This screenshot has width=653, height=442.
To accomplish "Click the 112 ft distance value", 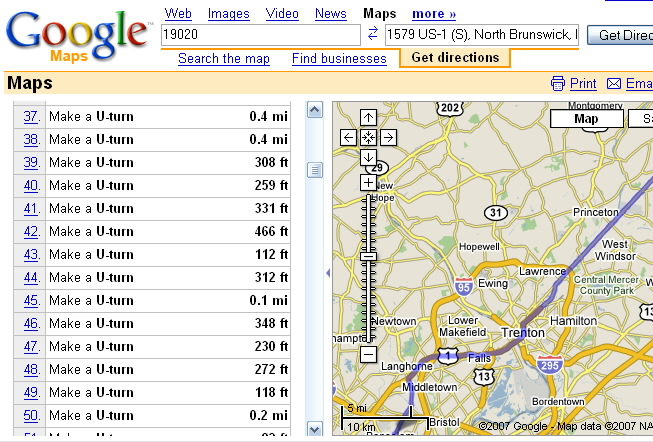I will (272, 254).
